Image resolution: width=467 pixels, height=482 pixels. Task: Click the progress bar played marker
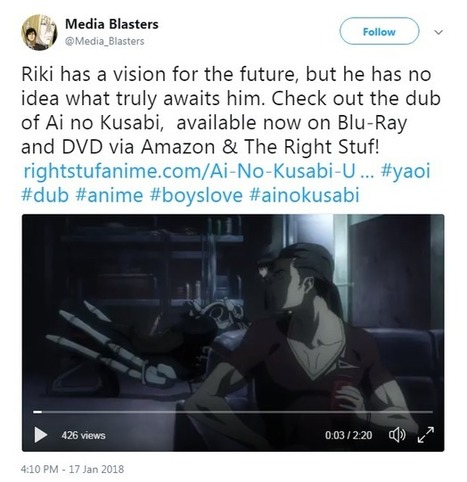click(x=37, y=412)
